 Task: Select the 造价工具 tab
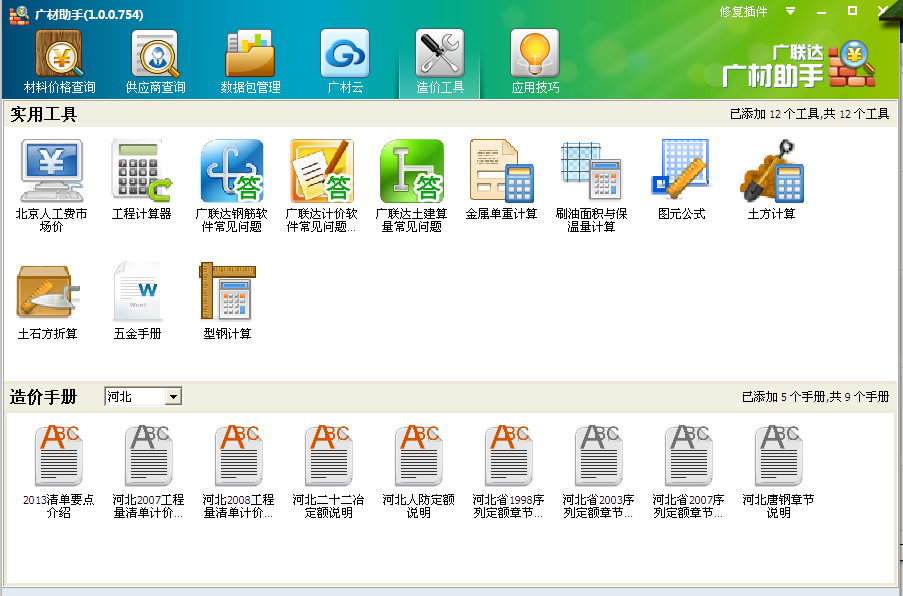pos(440,62)
